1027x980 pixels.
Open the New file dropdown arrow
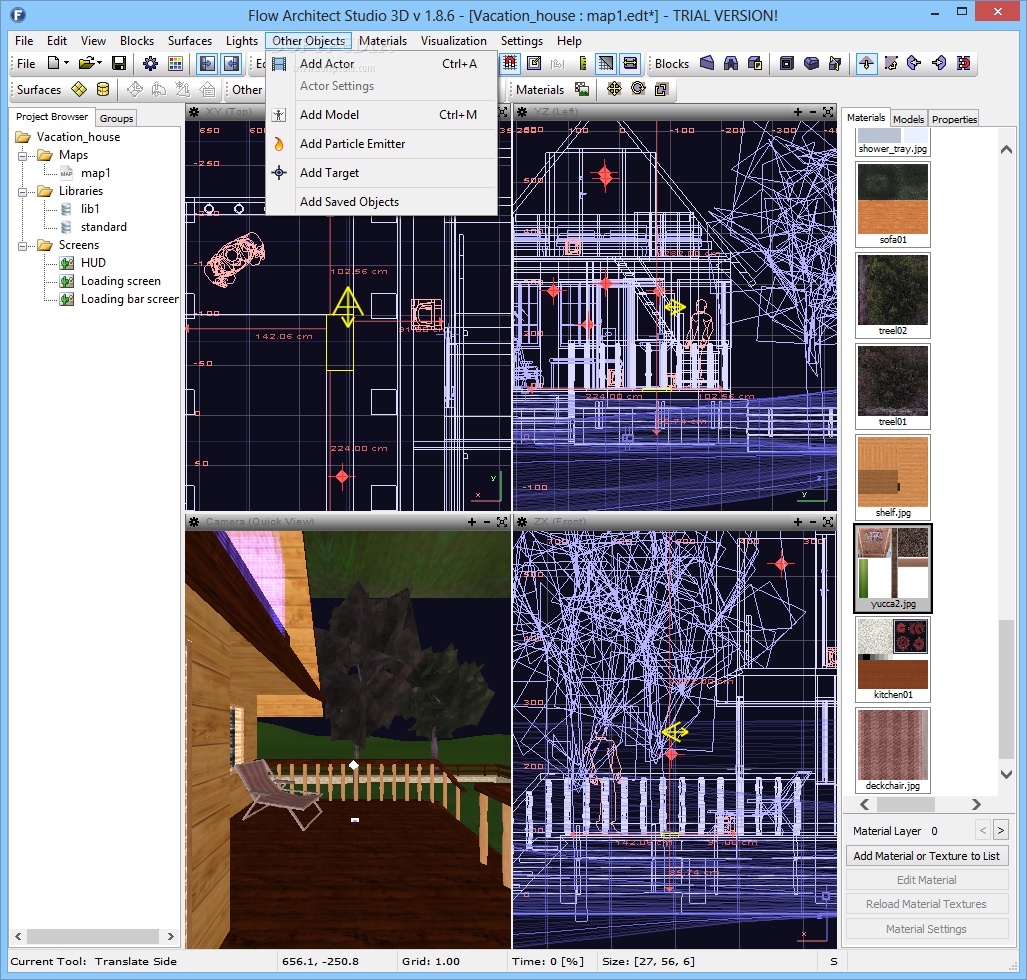[66, 64]
